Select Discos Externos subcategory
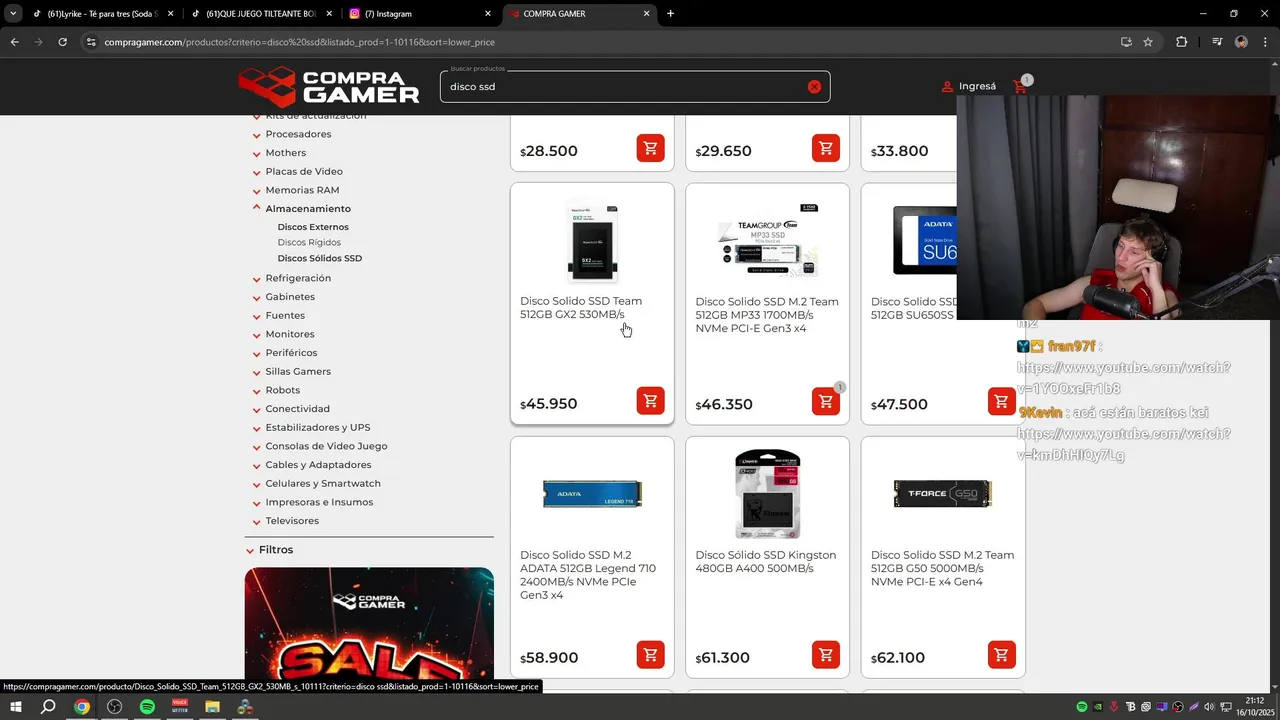Image resolution: width=1280 pixels, height=720 pixels. click(313, 227)
